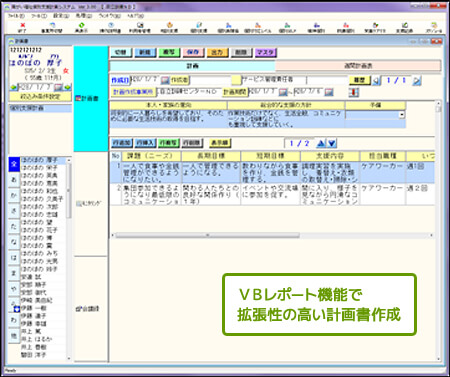Viewport: 450px width, 377px height.
Task: Click the blue down triangle beside 1/2
Action: pyautogui.click(x=332, y=144)
